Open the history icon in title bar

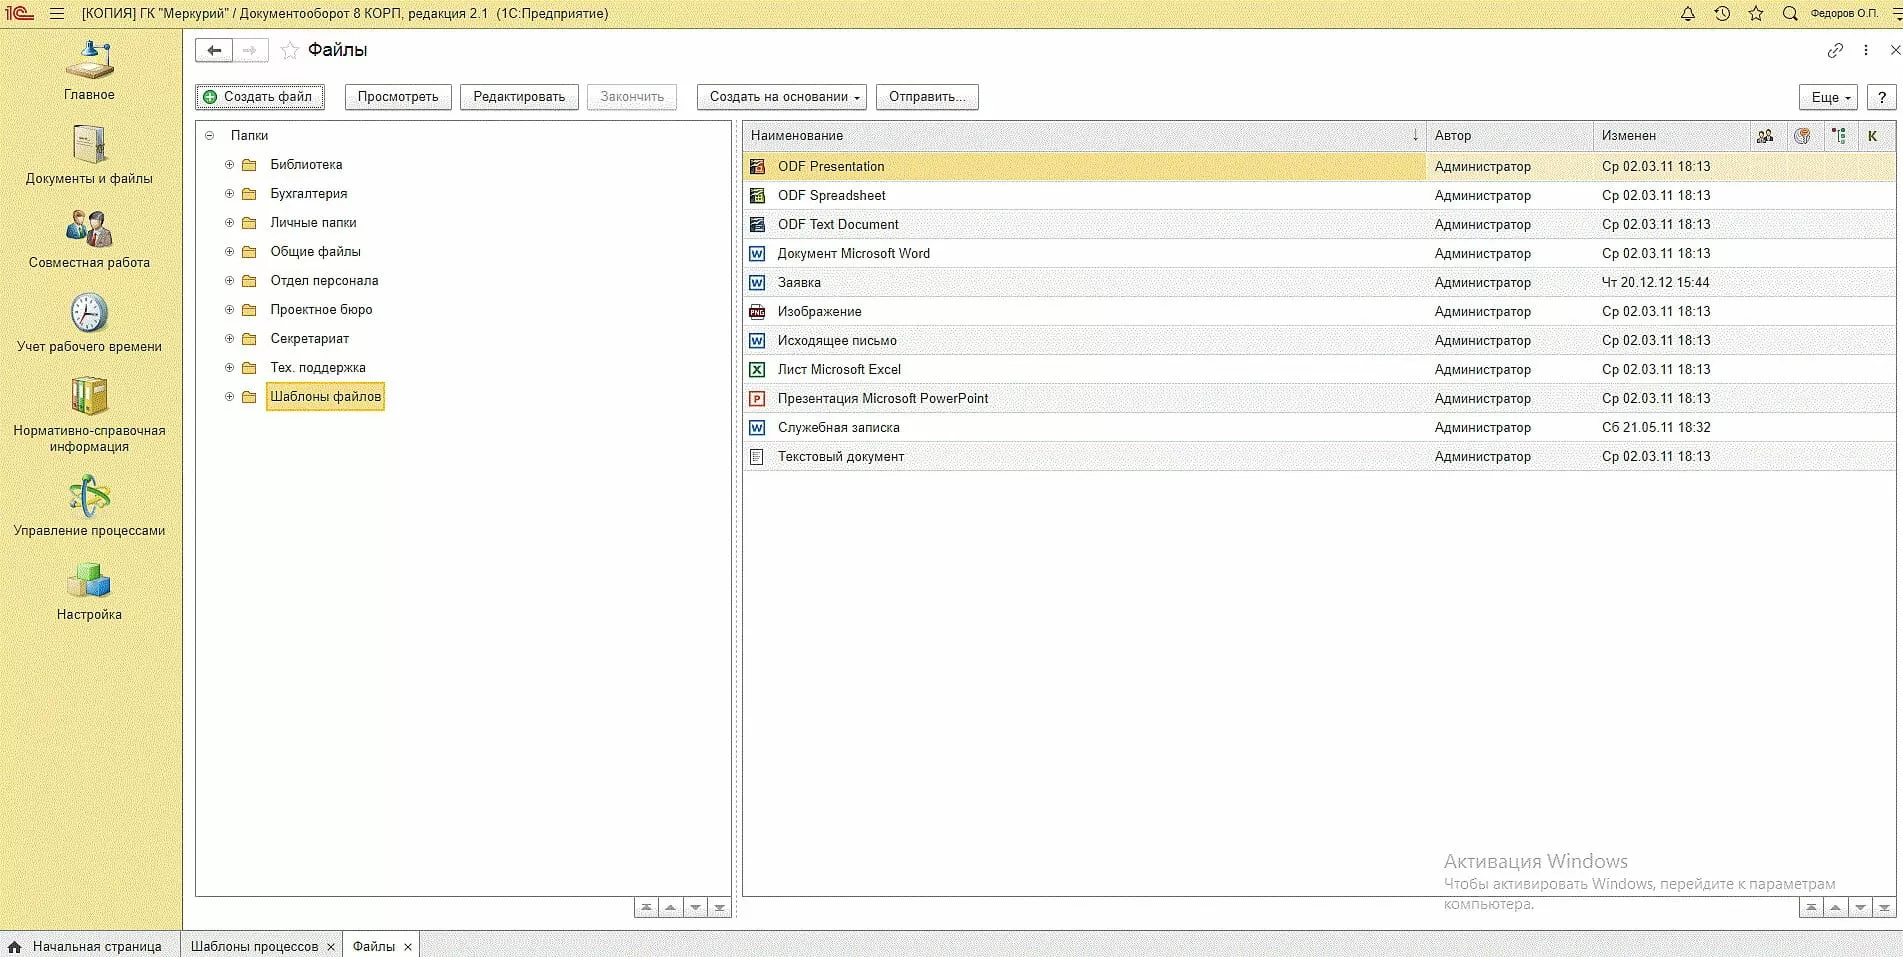pos(1722,14)
